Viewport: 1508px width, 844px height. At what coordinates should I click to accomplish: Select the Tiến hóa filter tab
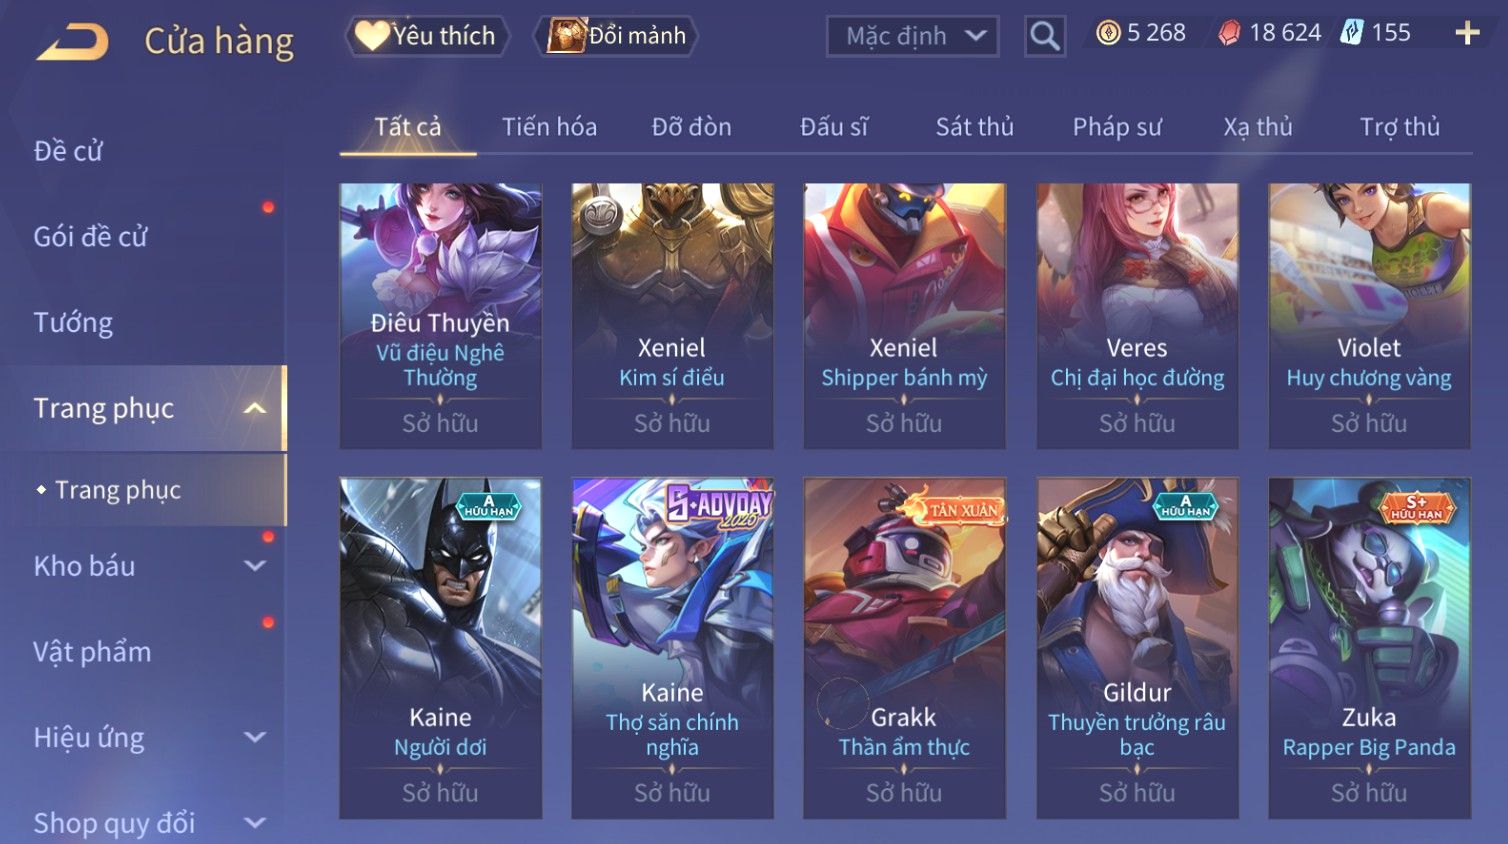click(549, 127)
